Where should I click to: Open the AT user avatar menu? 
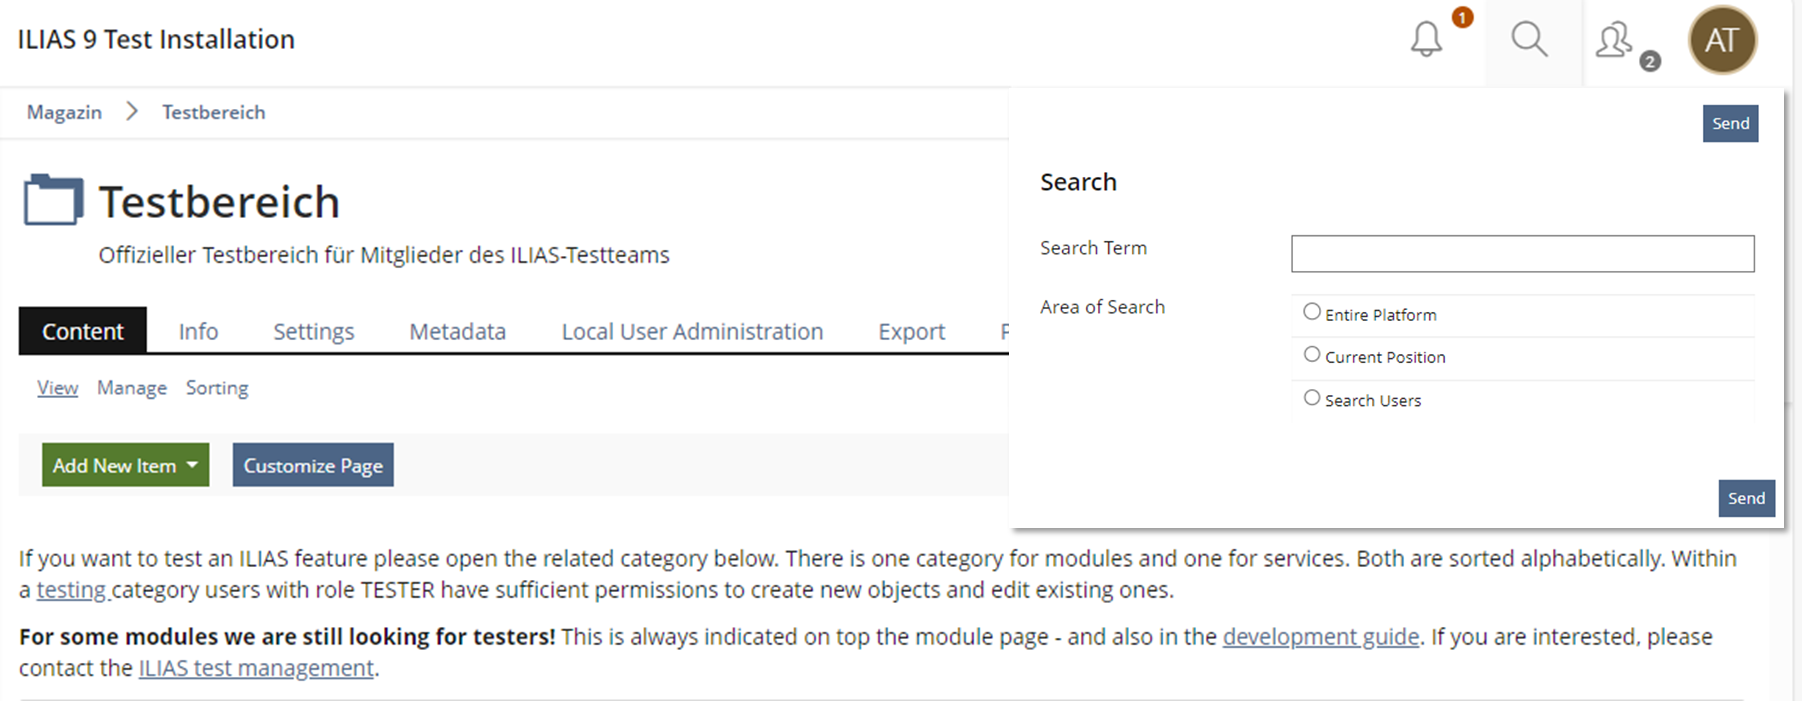(x=1722, y=40)
